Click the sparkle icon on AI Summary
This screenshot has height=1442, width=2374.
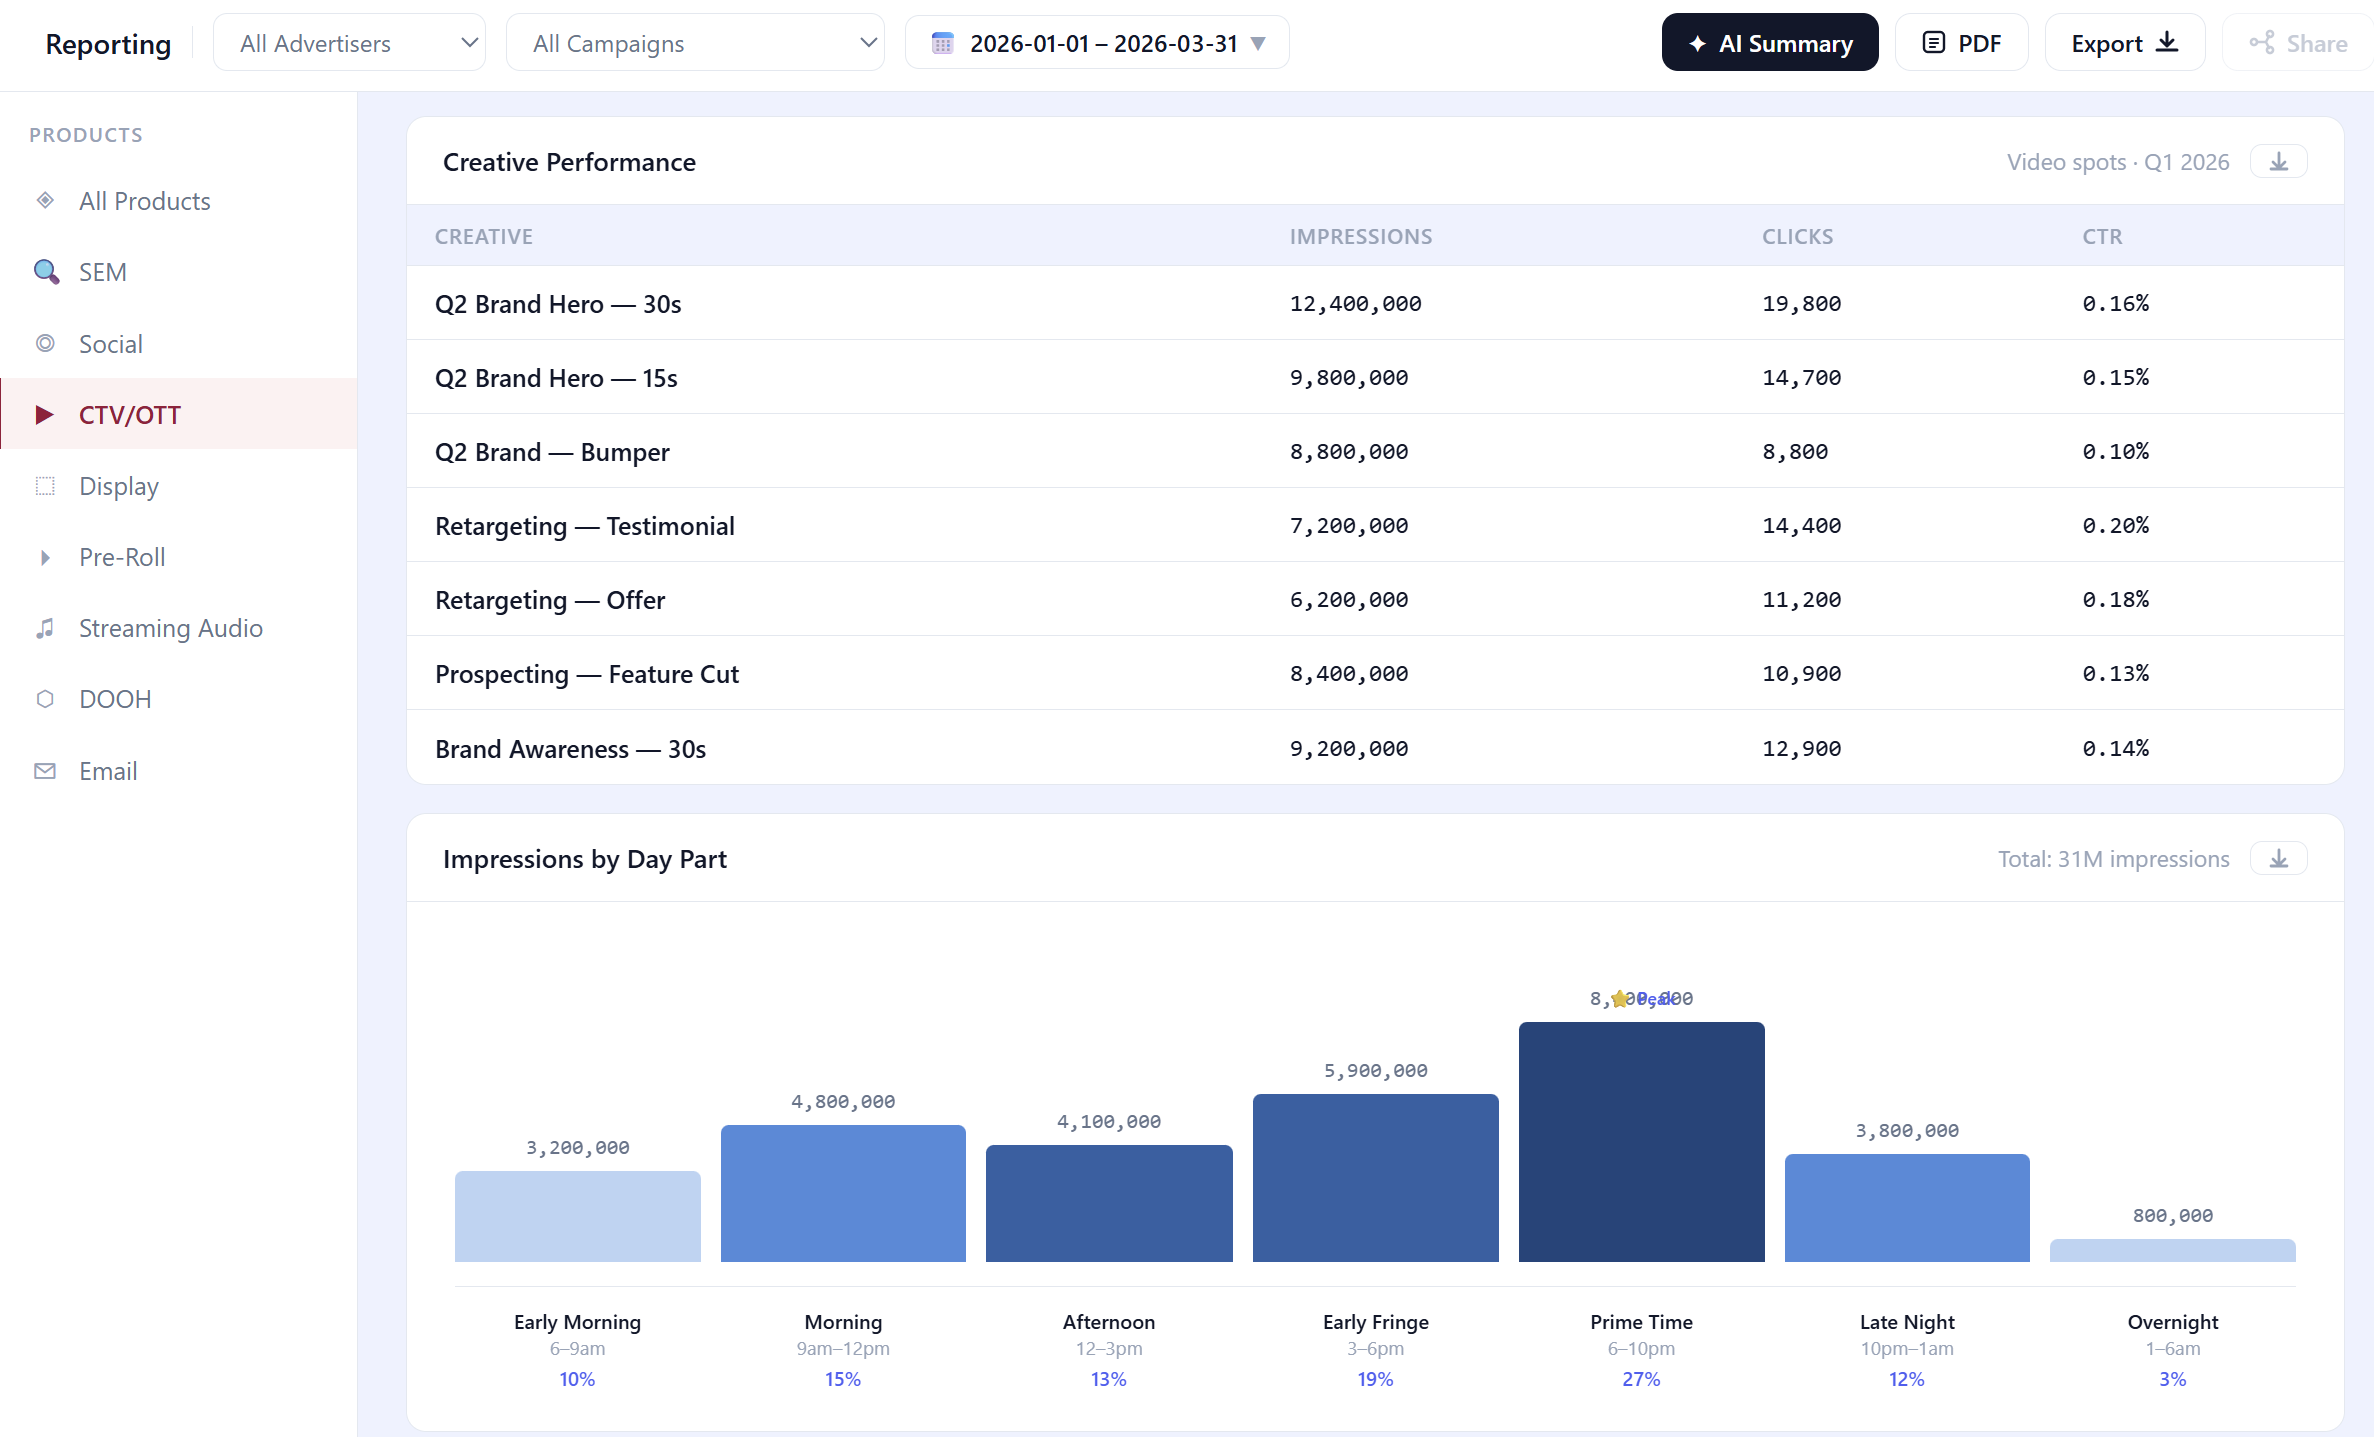coord(1697,43)
